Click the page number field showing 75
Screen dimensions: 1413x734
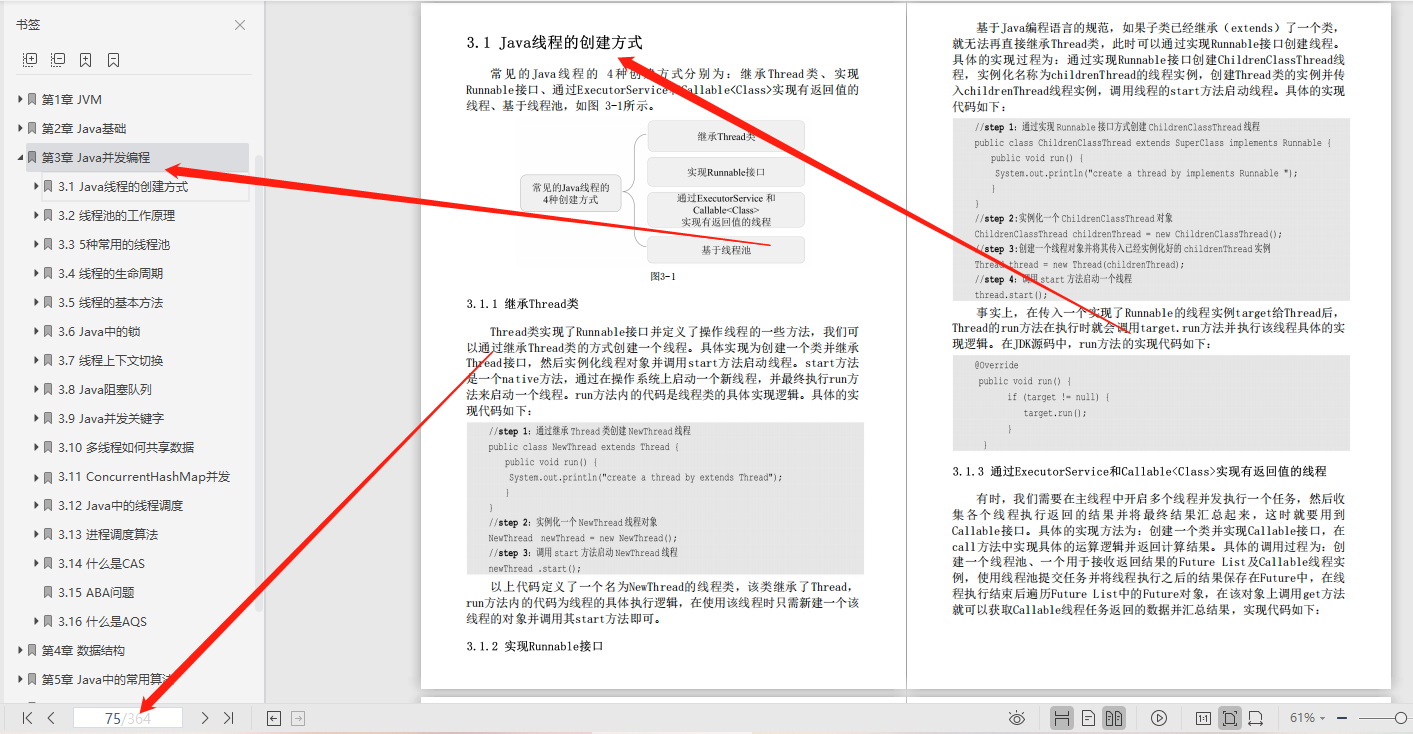pyautogui.click(x=128, y=718)
